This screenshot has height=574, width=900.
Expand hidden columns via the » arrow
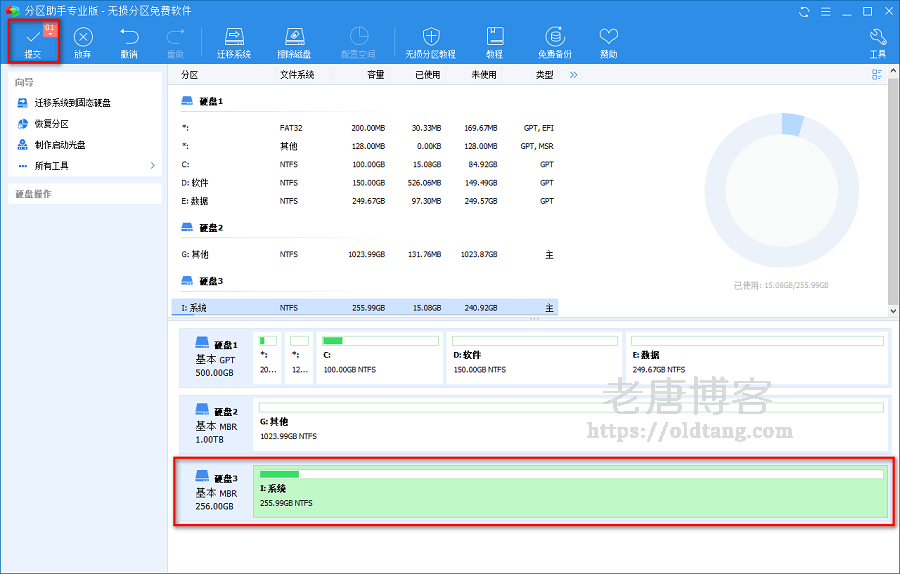tap(573, 75)
